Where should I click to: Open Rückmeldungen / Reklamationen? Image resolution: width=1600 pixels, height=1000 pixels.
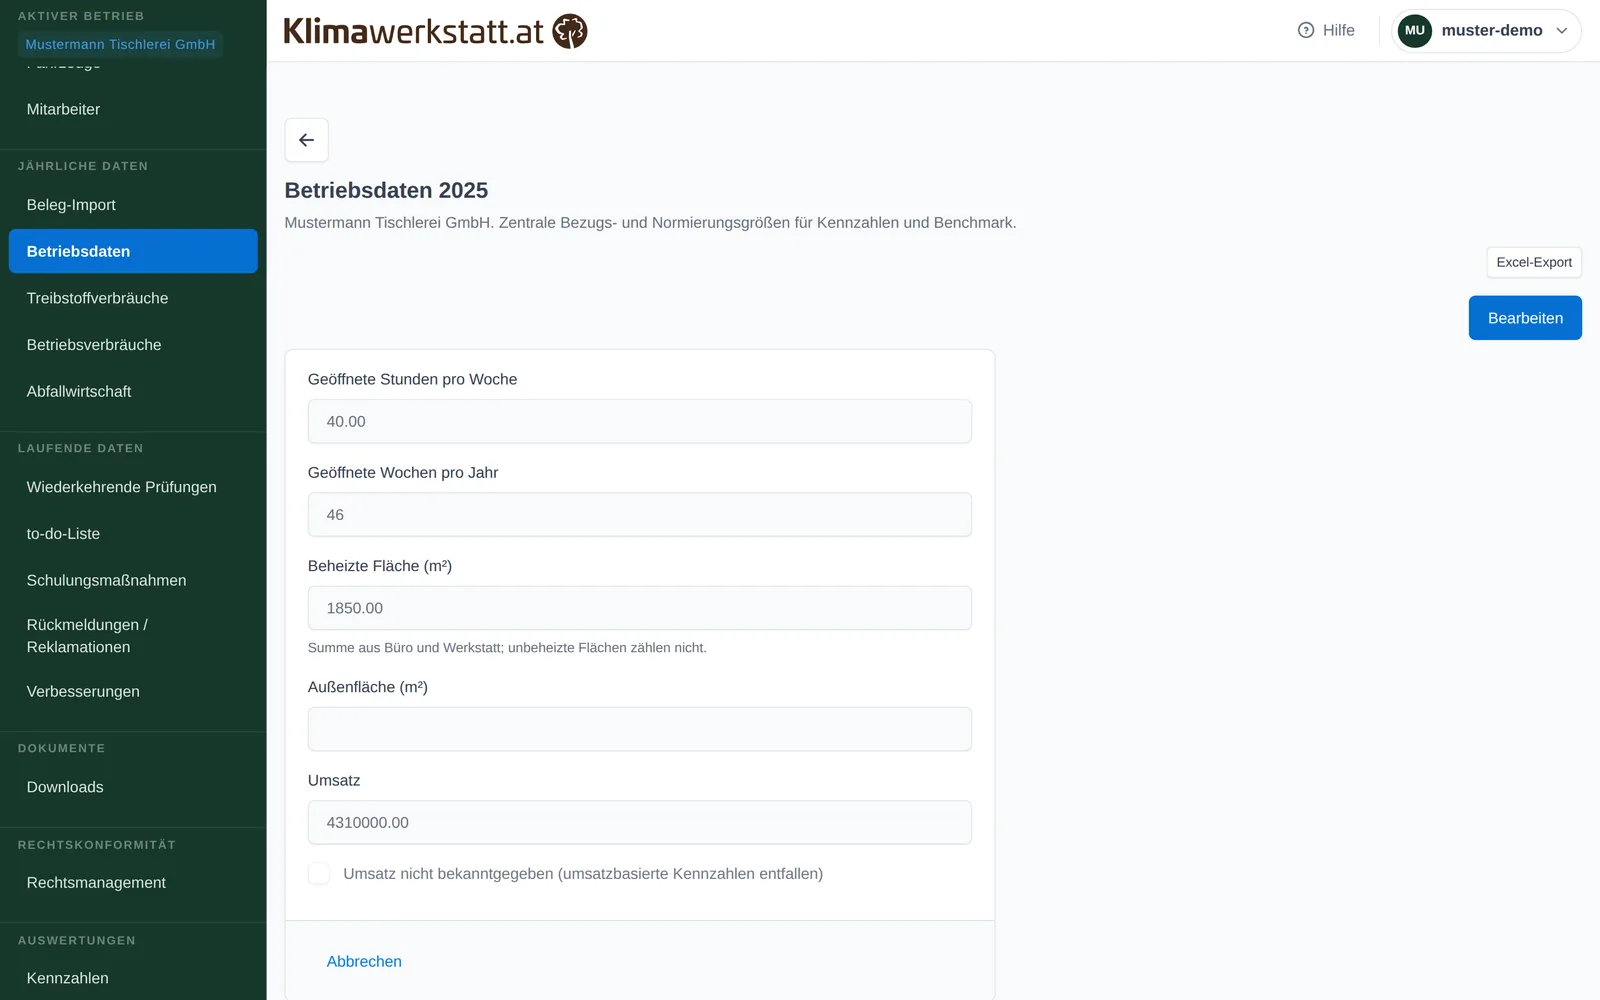pyautogui.click(x=133, y=636)
